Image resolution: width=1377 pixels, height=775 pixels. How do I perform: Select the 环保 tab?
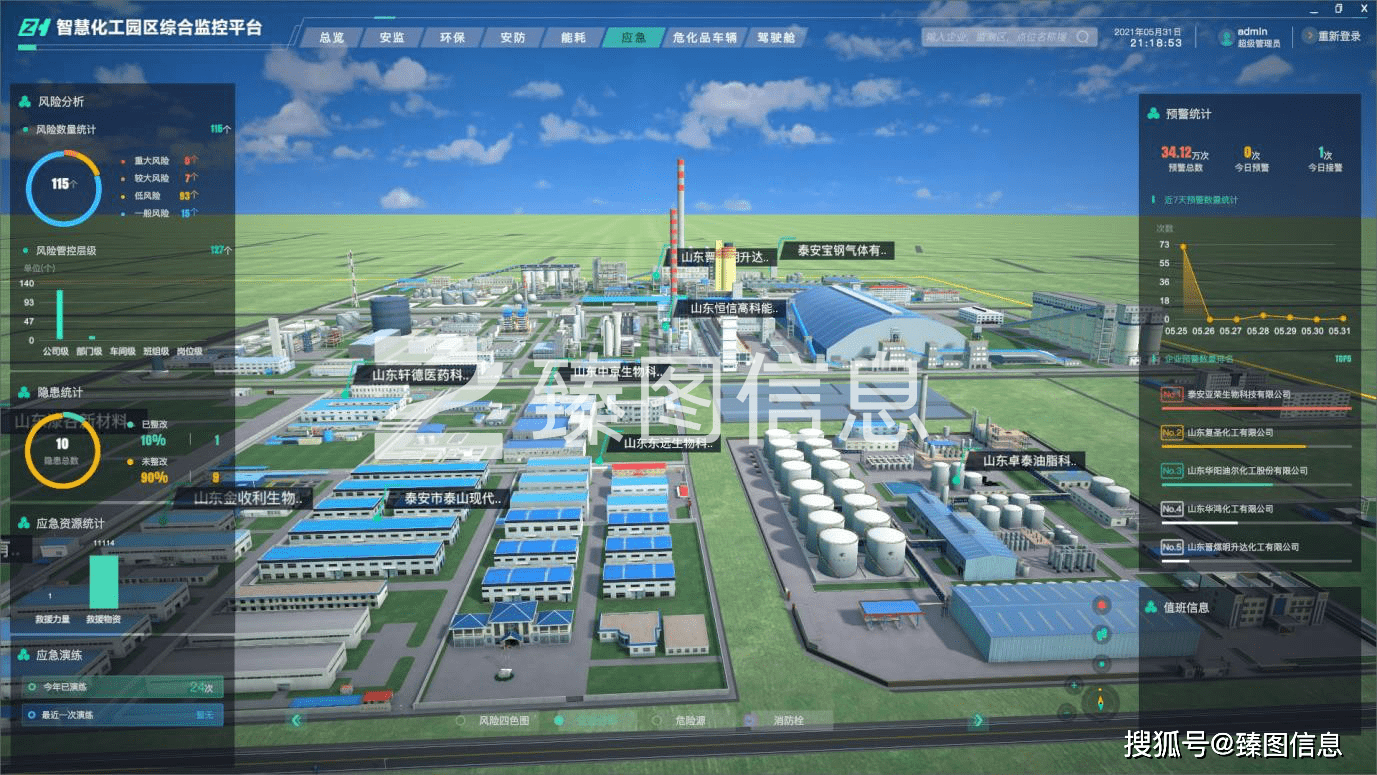coord(452,38)
